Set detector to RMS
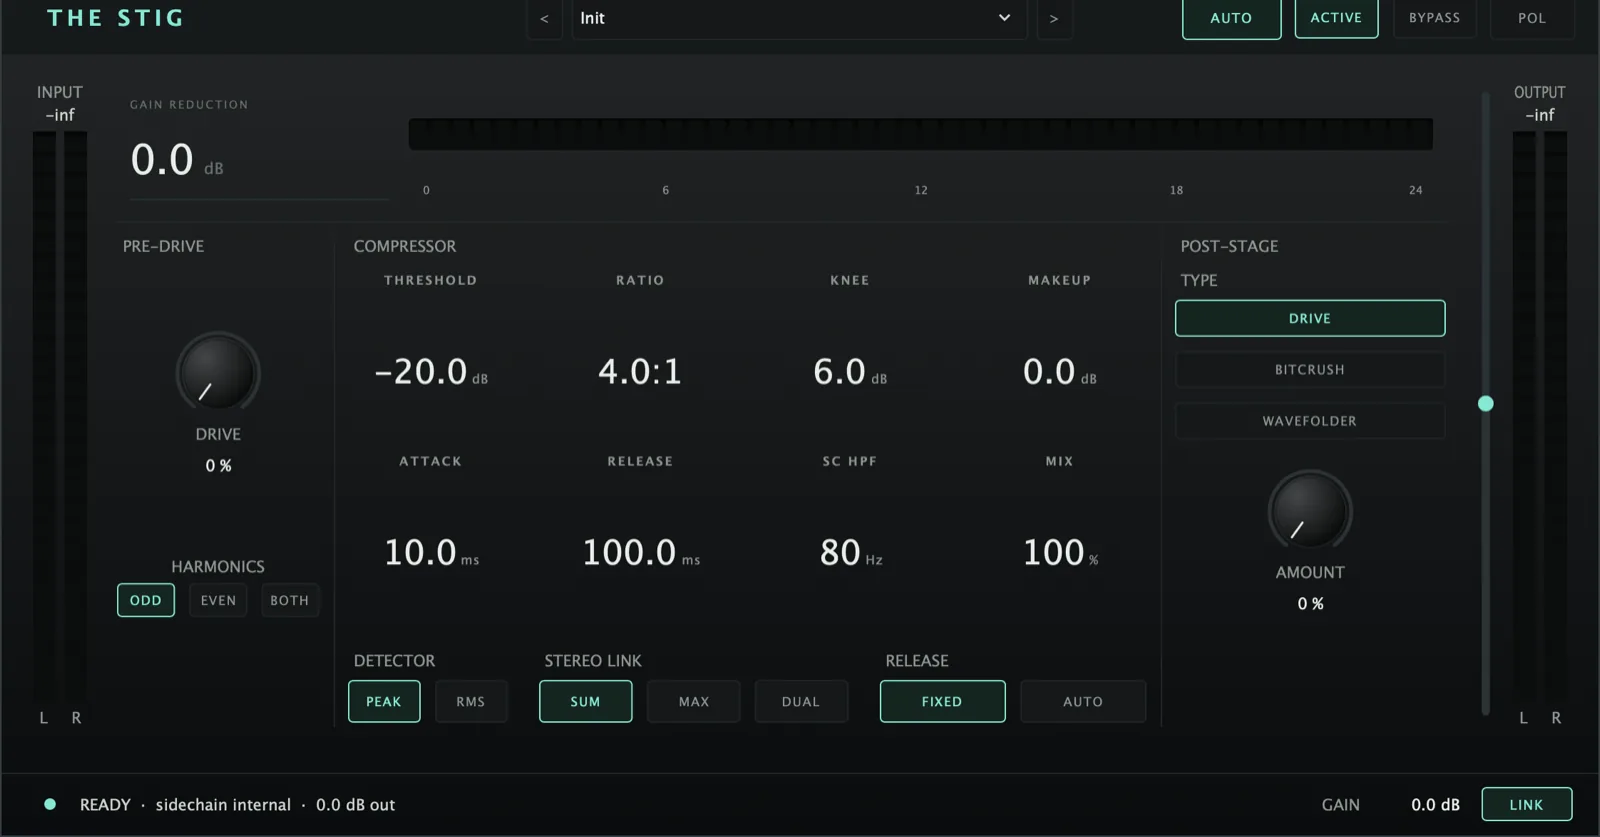1600x837 pixels. (x=471, y=701)
